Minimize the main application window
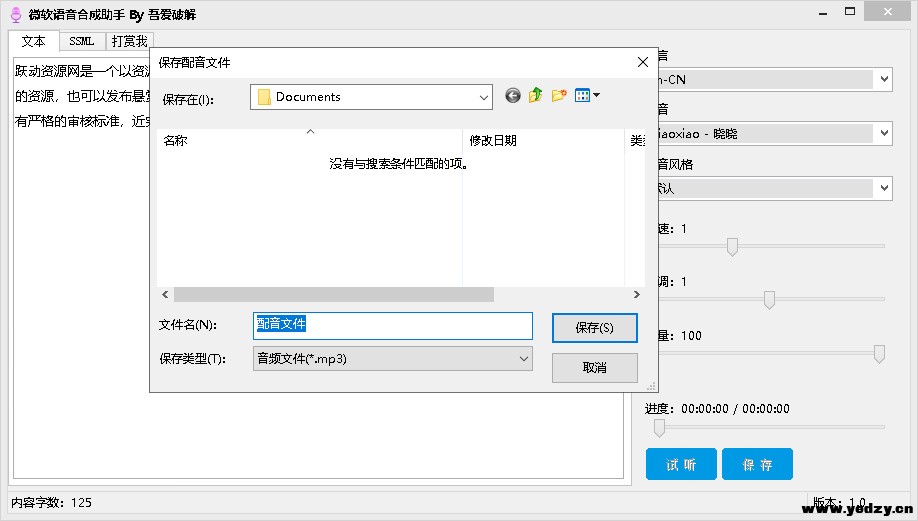Screen dimensions: 918x521 [x=823, y=13]
